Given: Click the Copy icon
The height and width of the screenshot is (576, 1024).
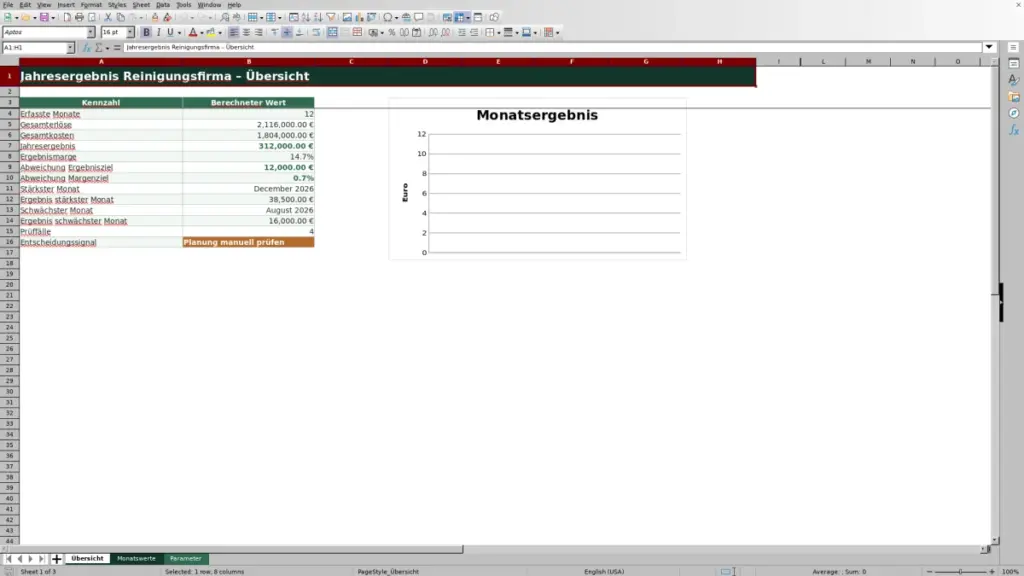Looking at the screenshot, I should tap(121, 17).
